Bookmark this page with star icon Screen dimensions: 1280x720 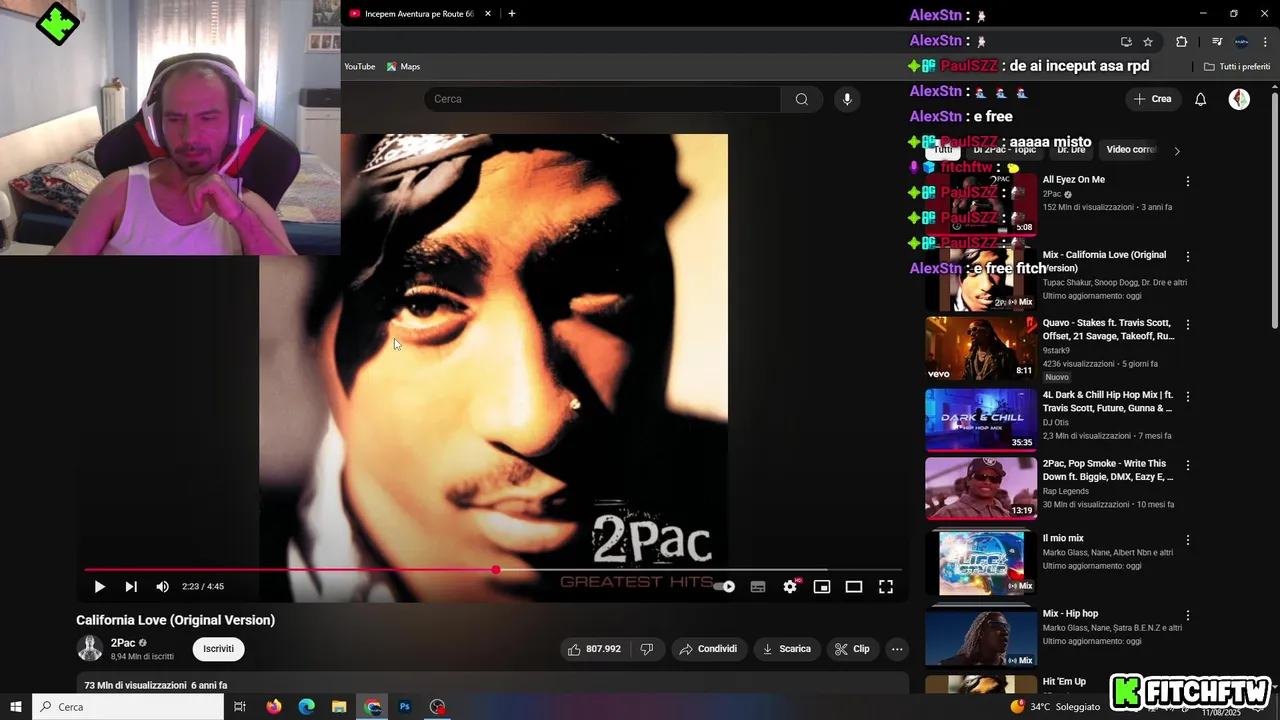1148,42
